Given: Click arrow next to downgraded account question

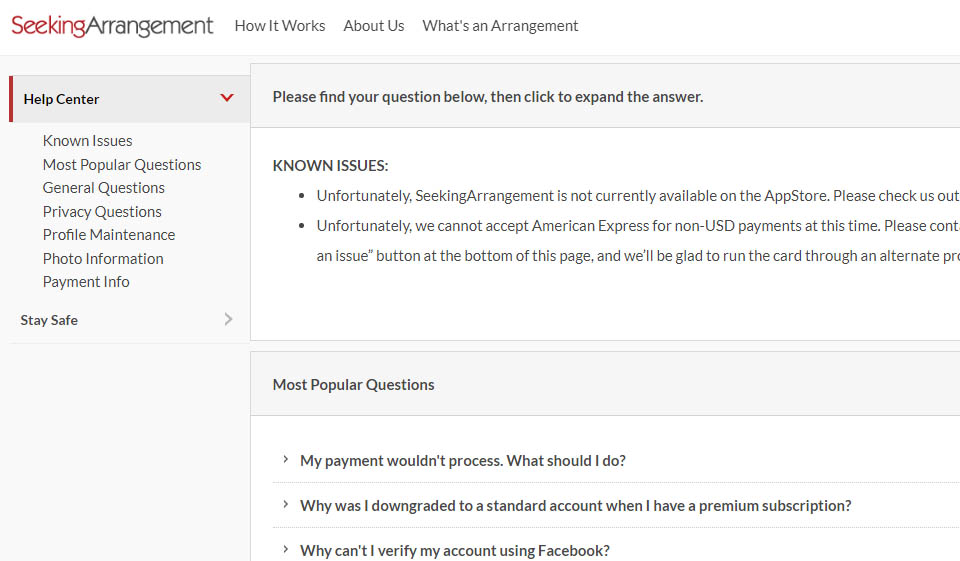Looking at the screenshot, I should 285,505.
